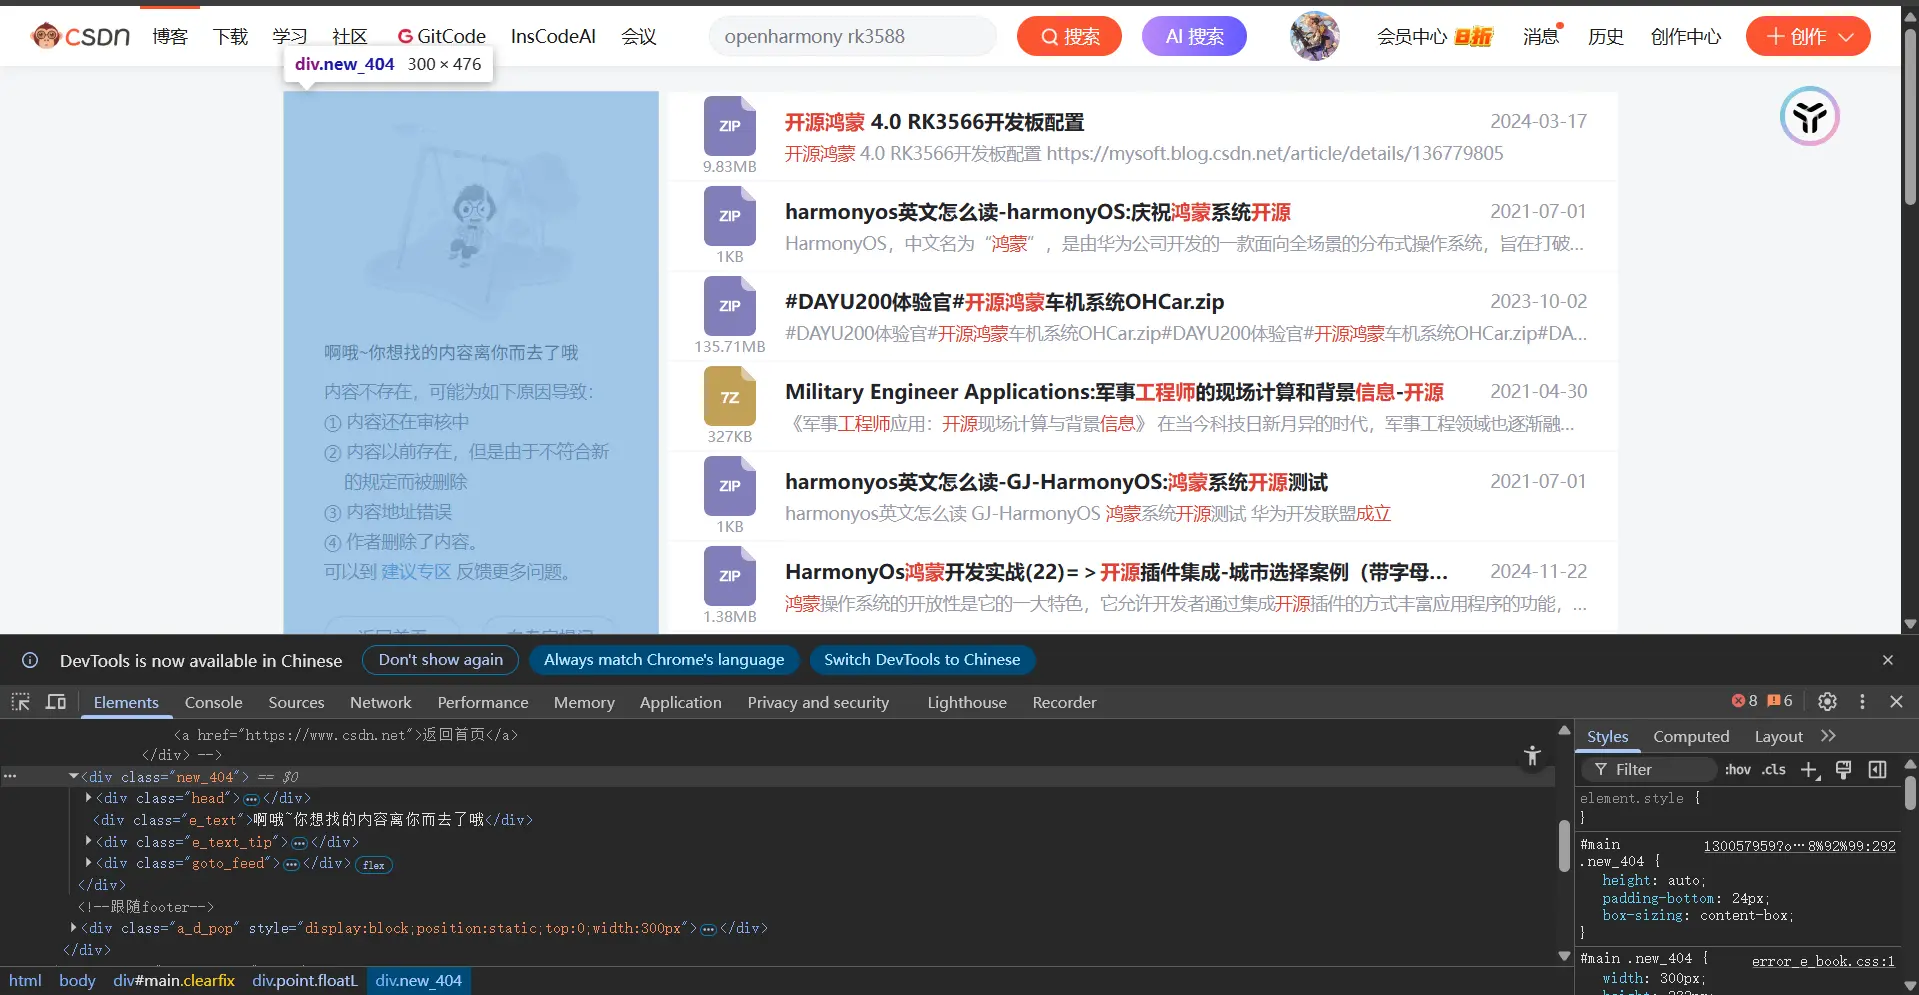1919x995 pixels.
Task: Click the CSDN logo
Action: 80,36
